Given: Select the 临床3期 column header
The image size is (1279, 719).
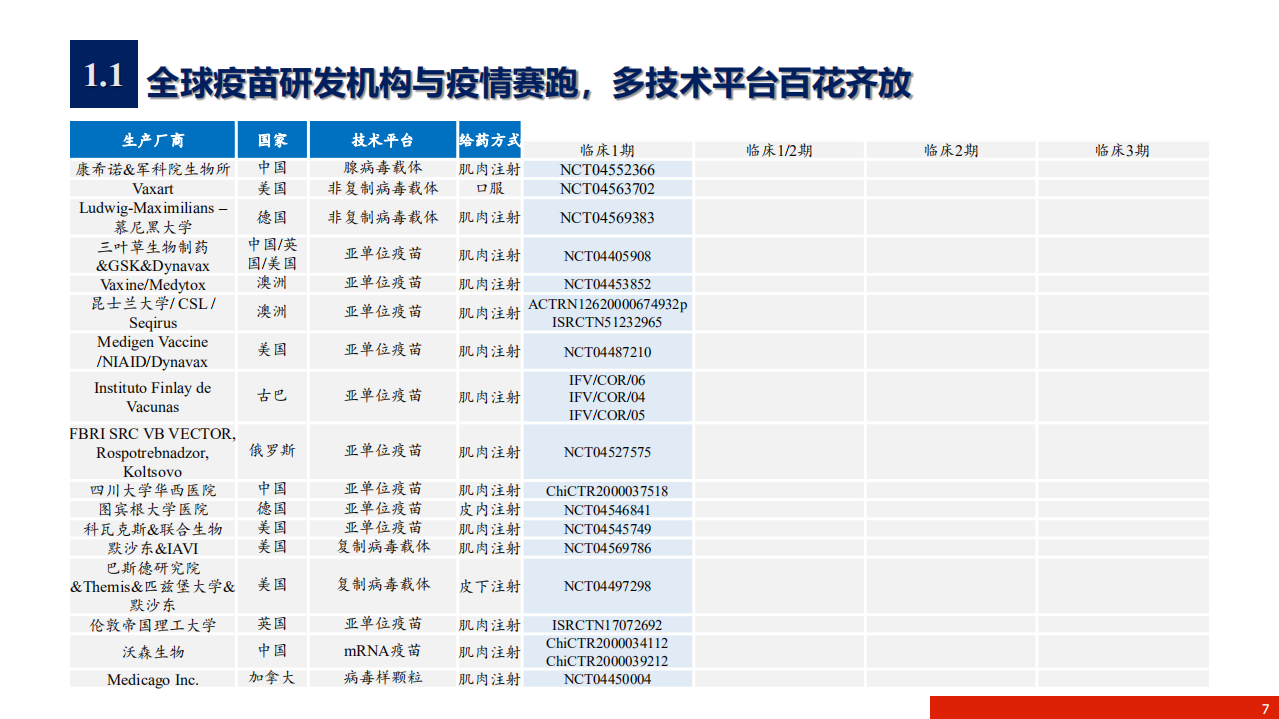Looking at the screenshot, I should point(1122,150).
